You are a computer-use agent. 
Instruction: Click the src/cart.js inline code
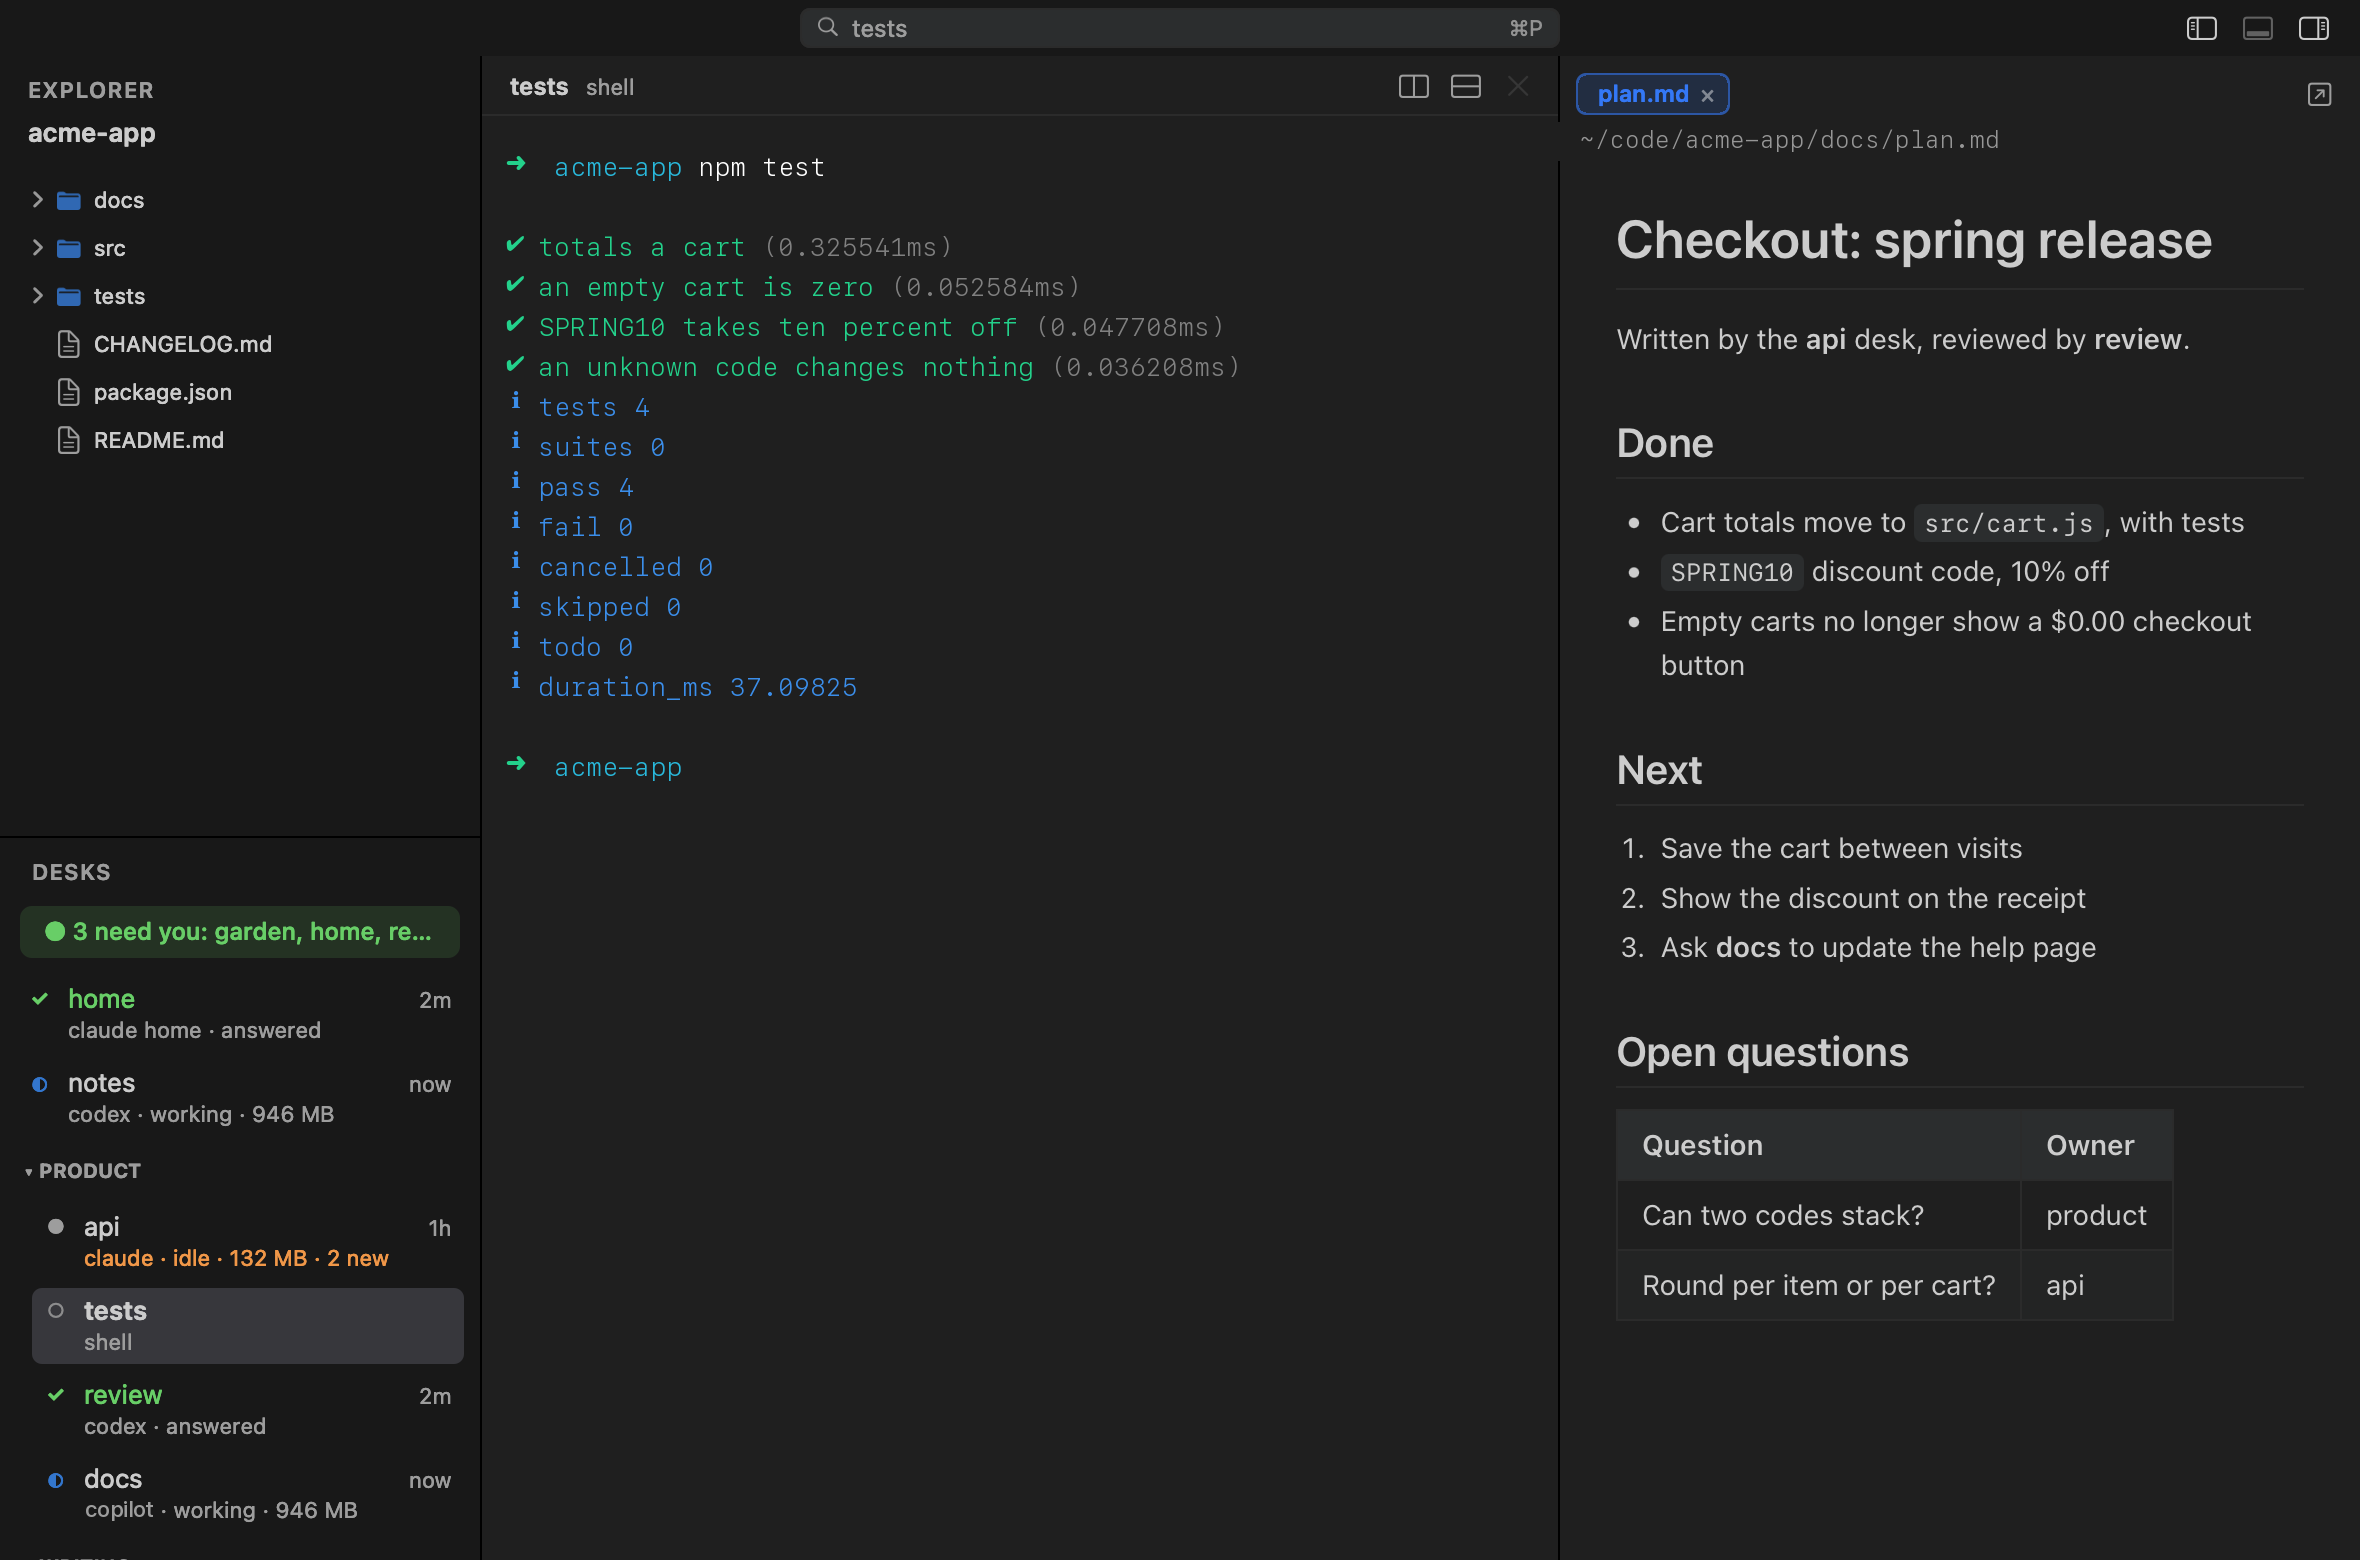coord(2008,523)
